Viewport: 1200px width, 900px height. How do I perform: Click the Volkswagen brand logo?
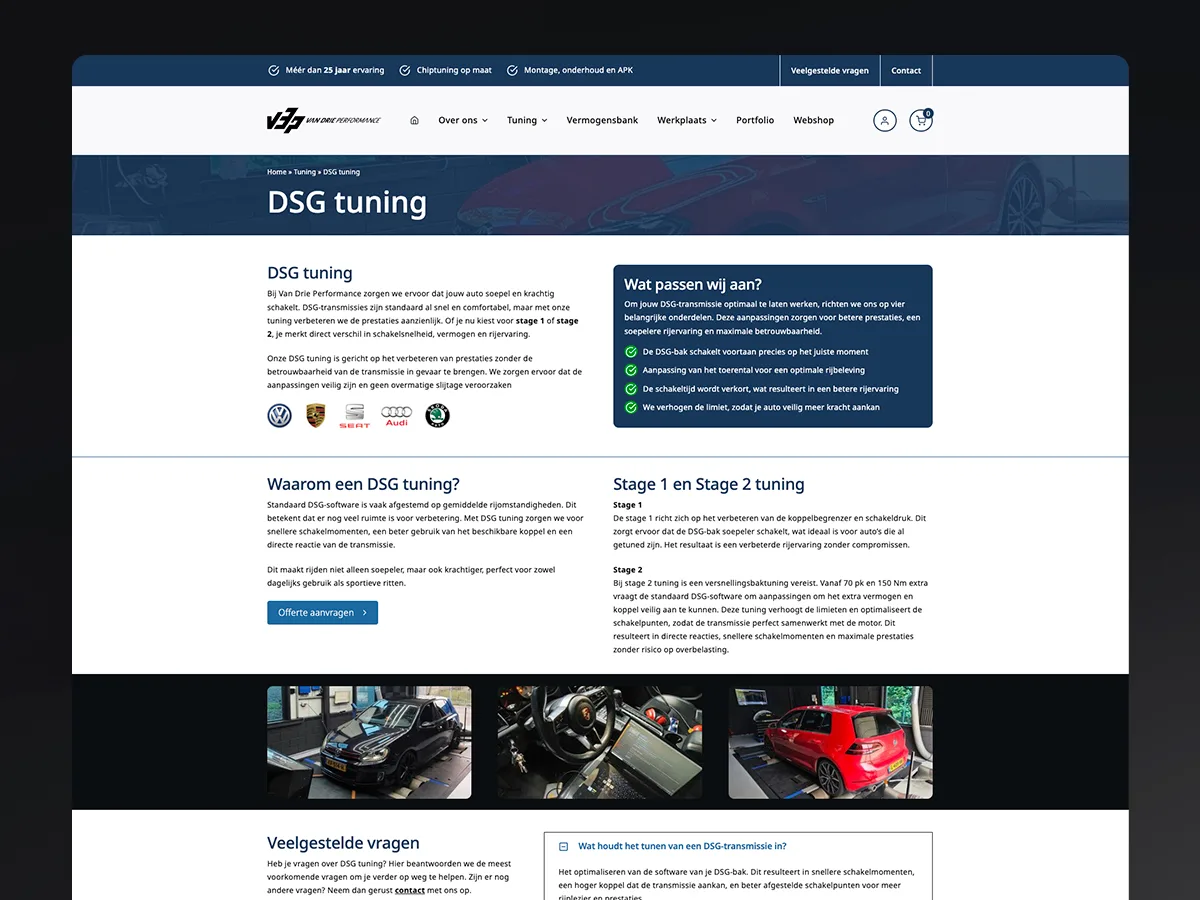[x=279, y=416]
